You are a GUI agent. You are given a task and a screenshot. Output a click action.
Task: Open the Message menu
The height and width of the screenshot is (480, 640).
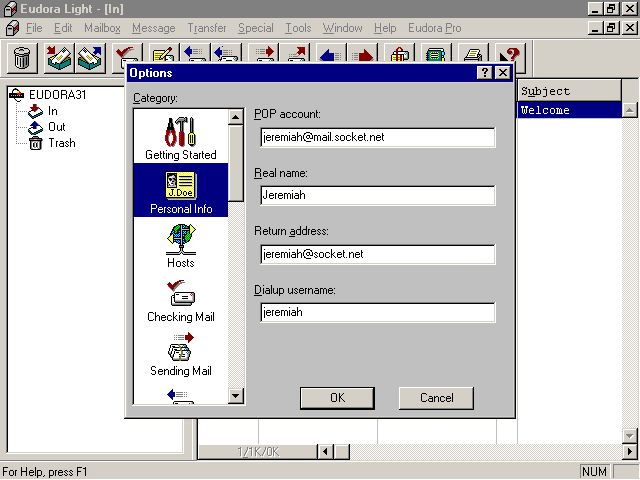click(x=153, y=28)
